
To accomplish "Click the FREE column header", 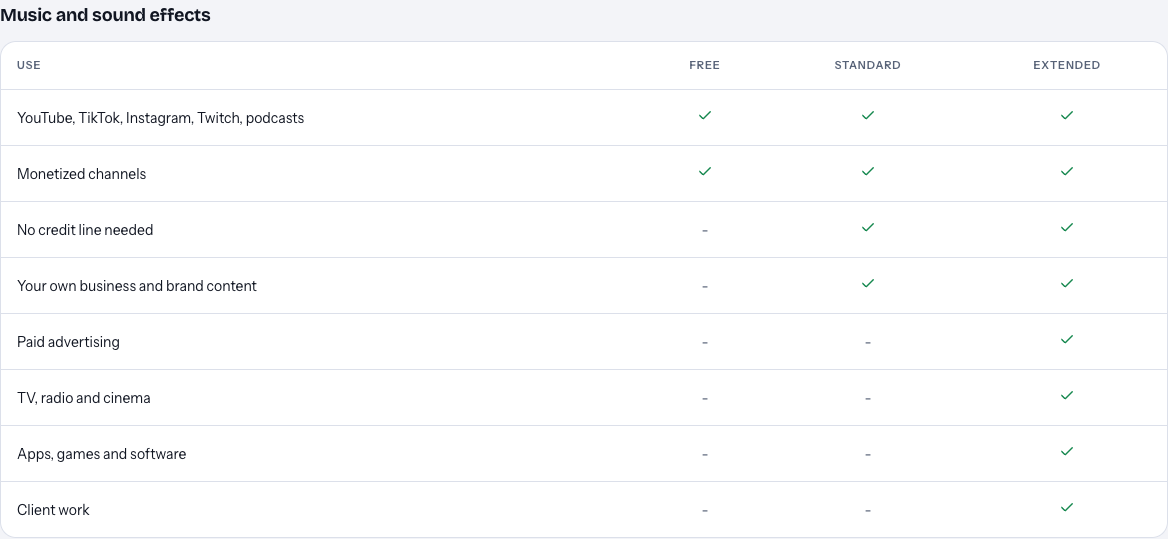I will pos(705,66).
